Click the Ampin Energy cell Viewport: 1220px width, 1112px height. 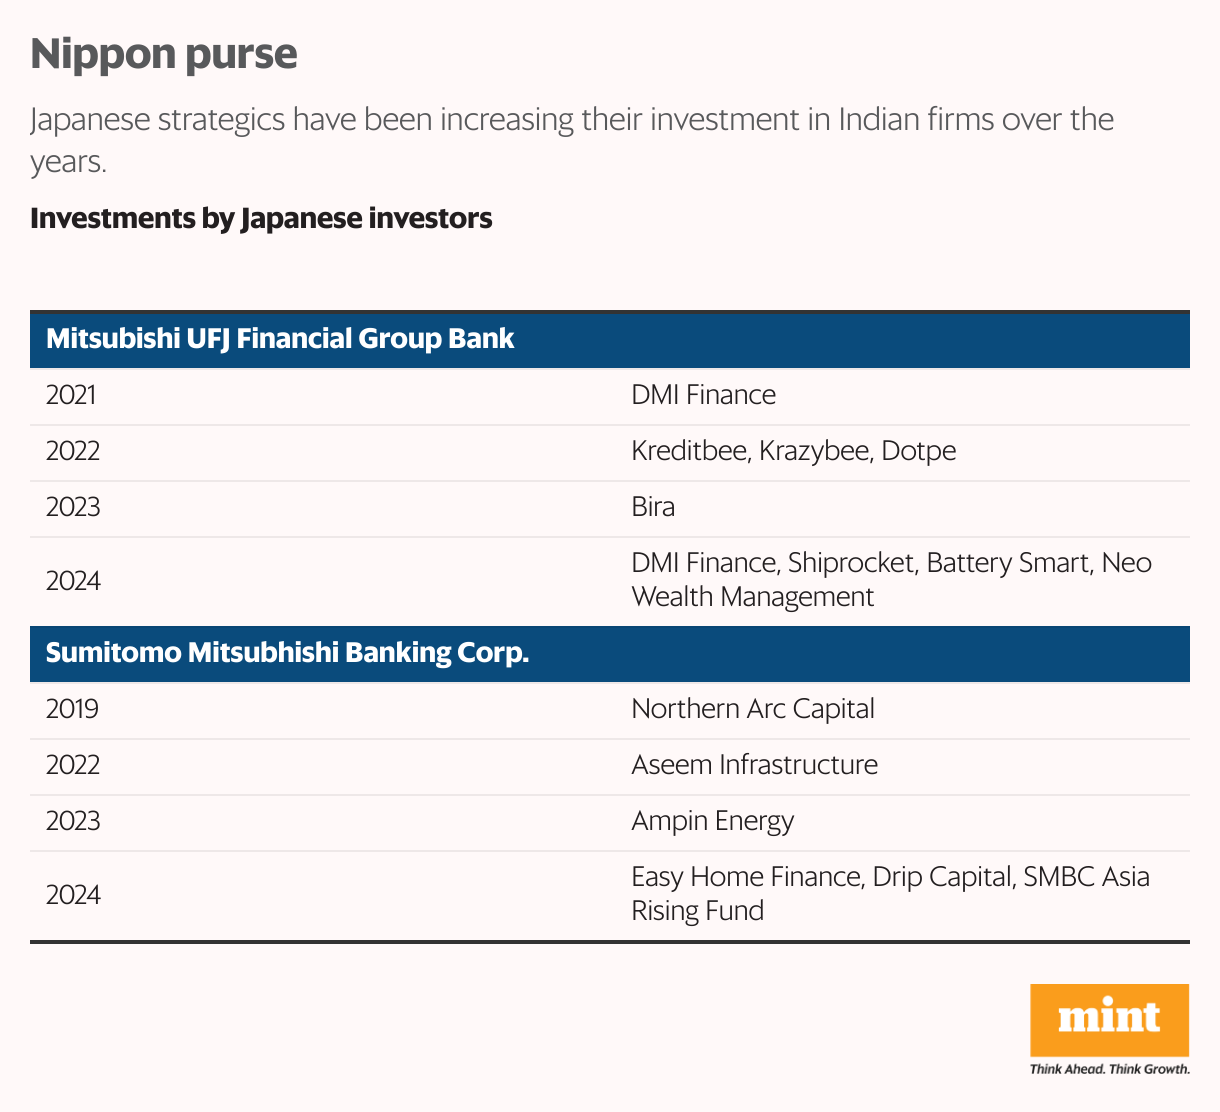(x=712, y=821)
